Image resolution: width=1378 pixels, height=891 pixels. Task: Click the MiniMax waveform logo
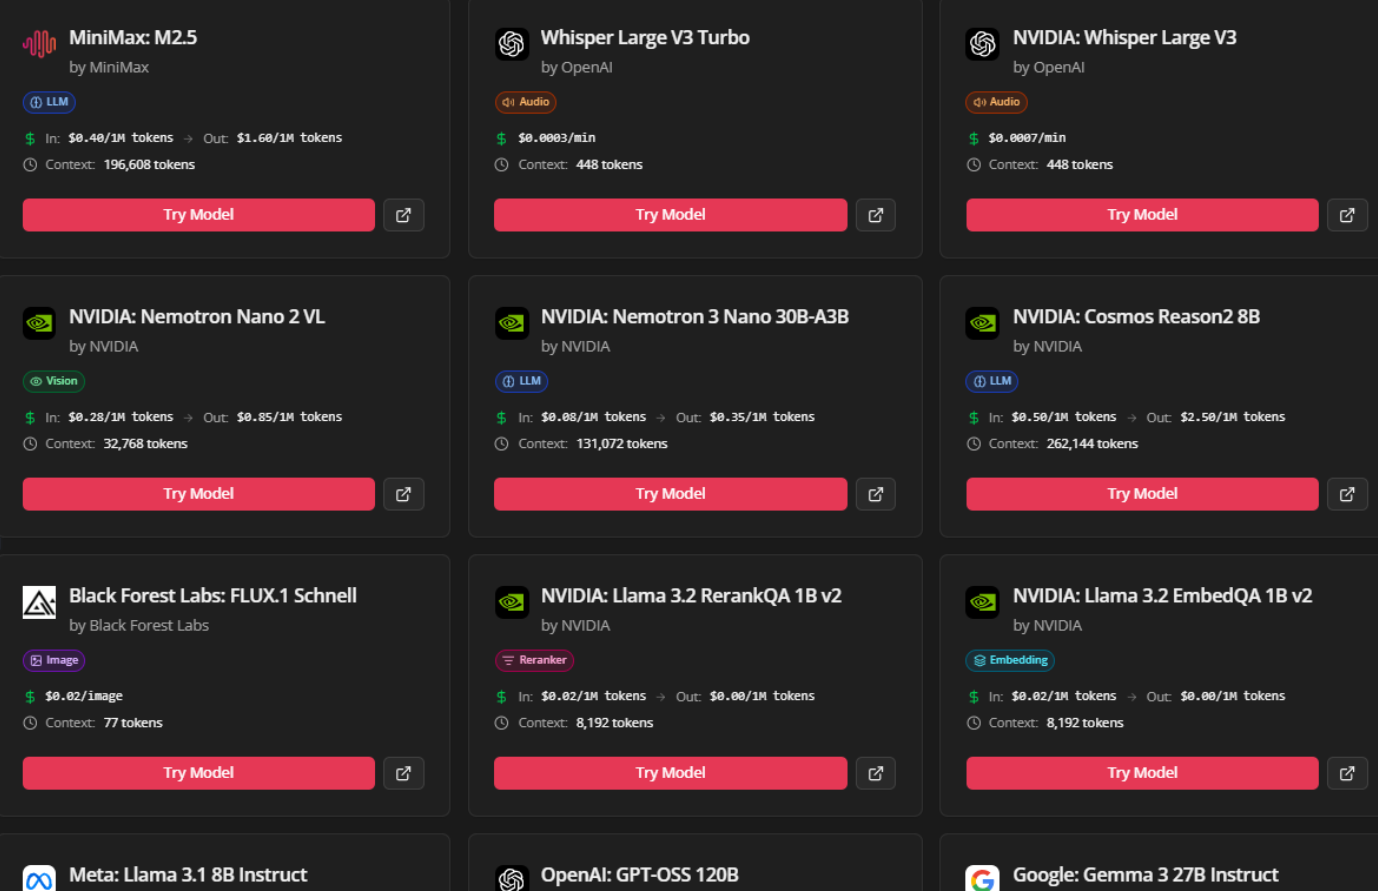[39, 44]
